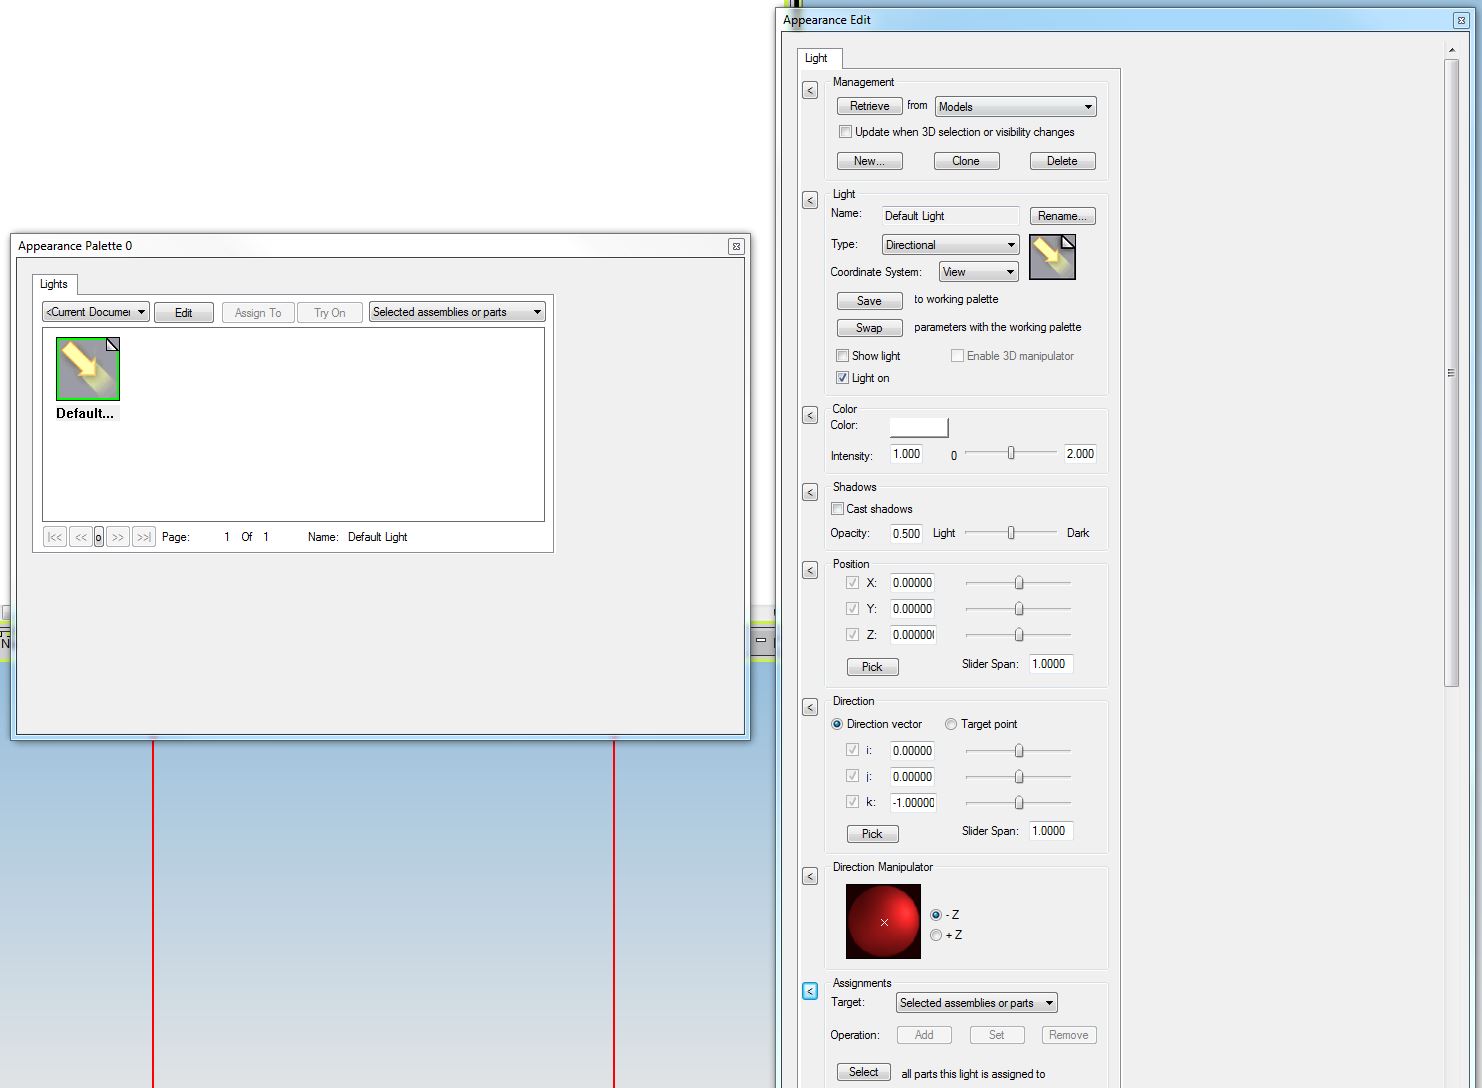Click the Intensity maximum field 2.000
The image size is (1482, 1088).
(x=1081, y=454)
